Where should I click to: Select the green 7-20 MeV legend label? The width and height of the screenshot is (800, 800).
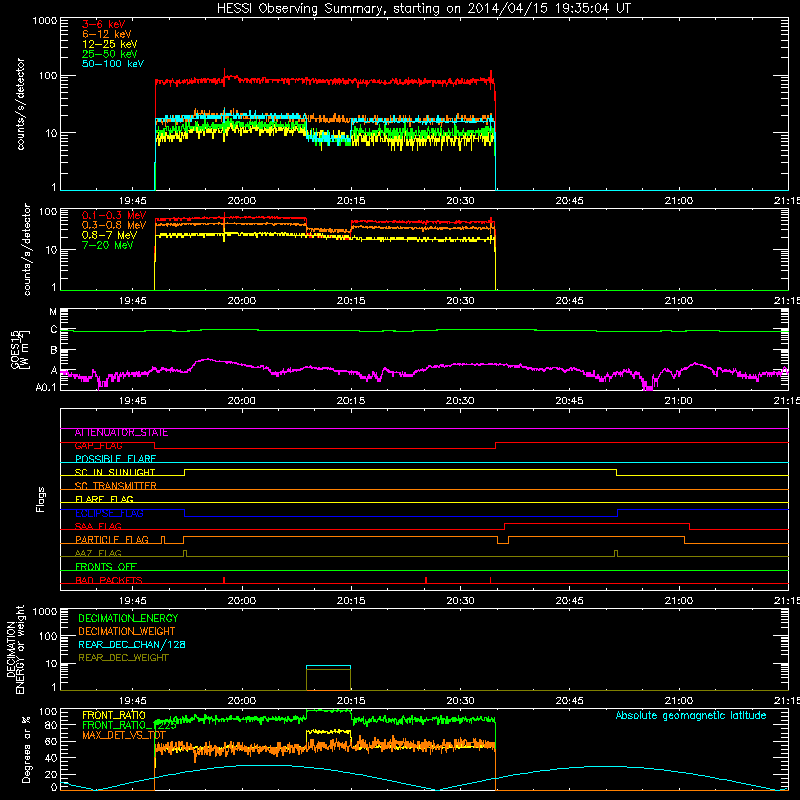coord(108,245)
